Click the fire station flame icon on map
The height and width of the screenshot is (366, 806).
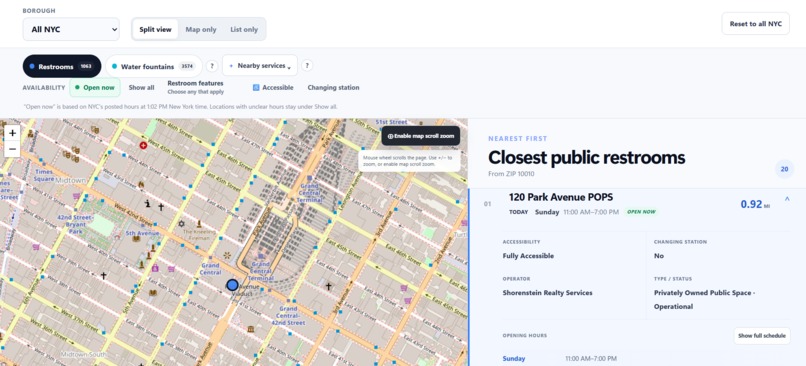point(141,184)
